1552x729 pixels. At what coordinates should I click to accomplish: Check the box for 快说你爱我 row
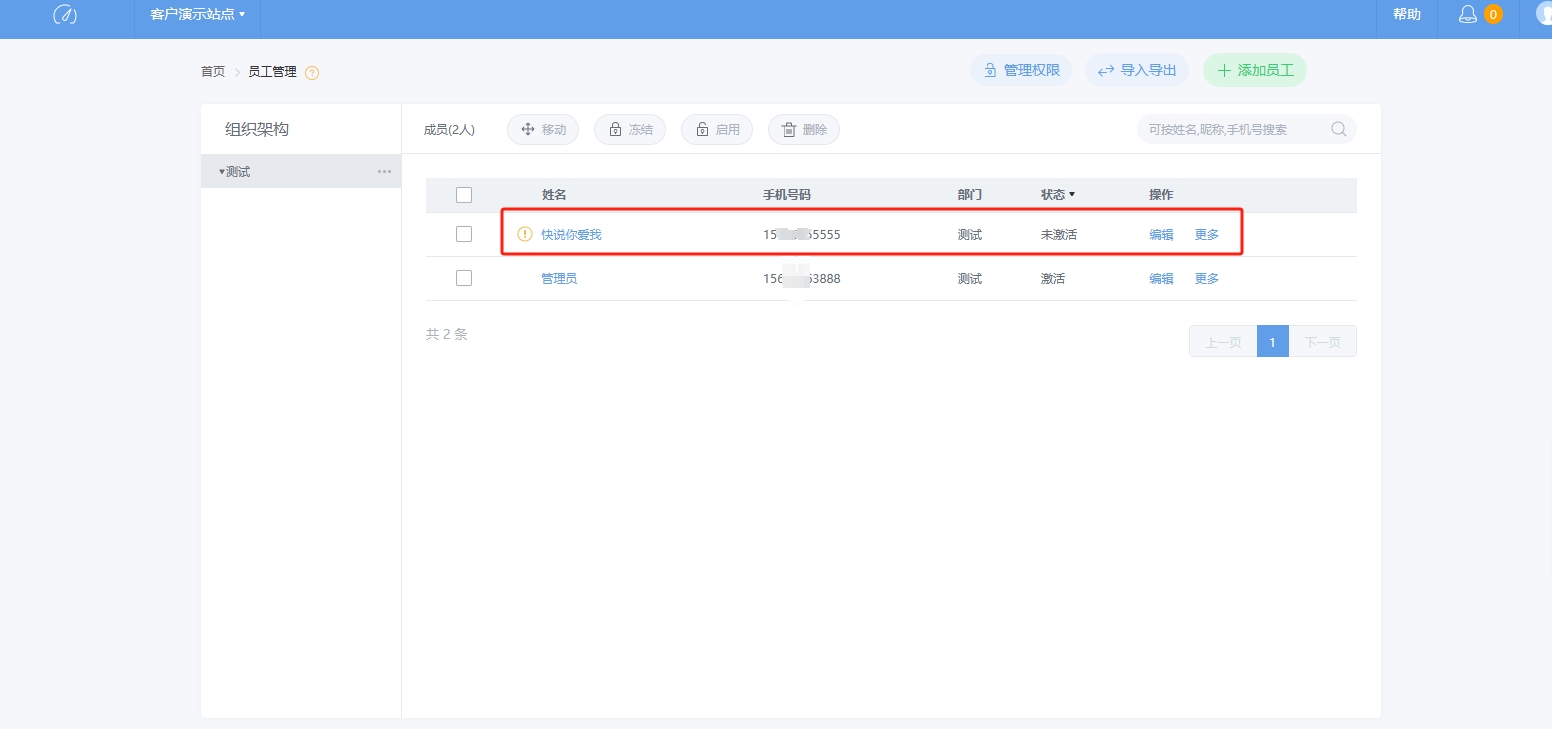(464, 234)
